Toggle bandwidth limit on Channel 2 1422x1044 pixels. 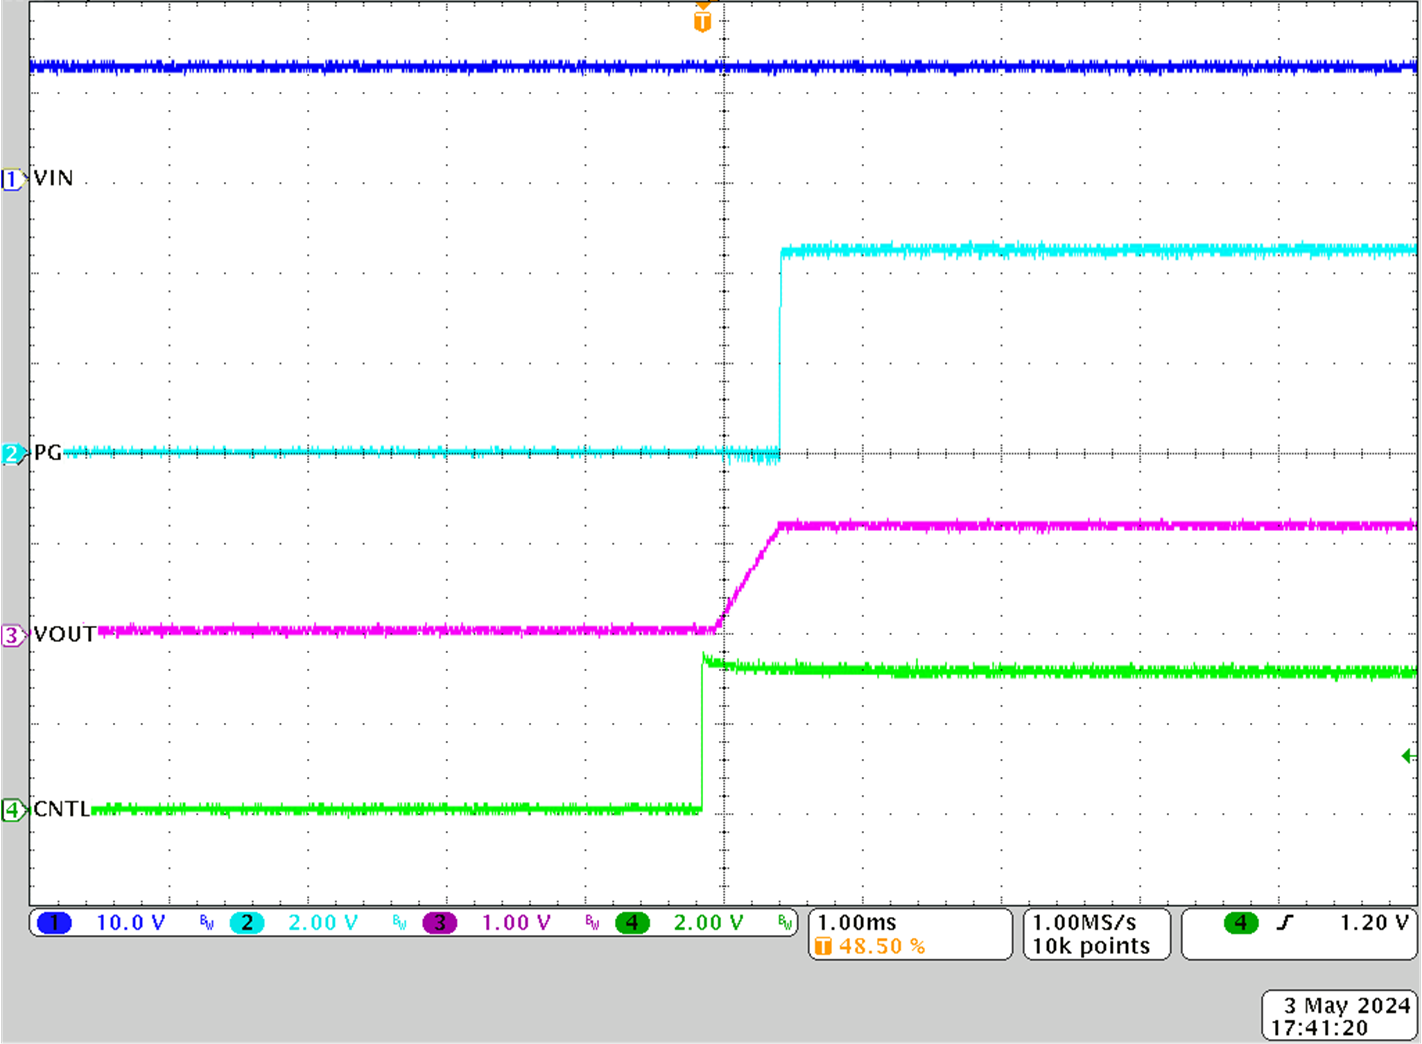coord(398,924)
